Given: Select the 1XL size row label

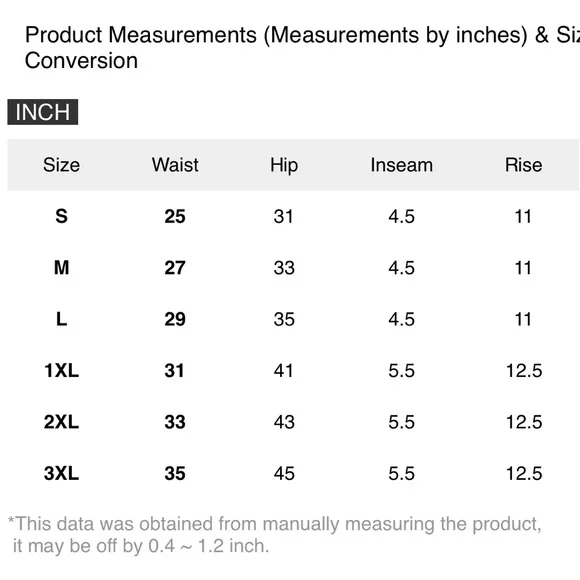Looking at the screenshot, I should 61,371.
